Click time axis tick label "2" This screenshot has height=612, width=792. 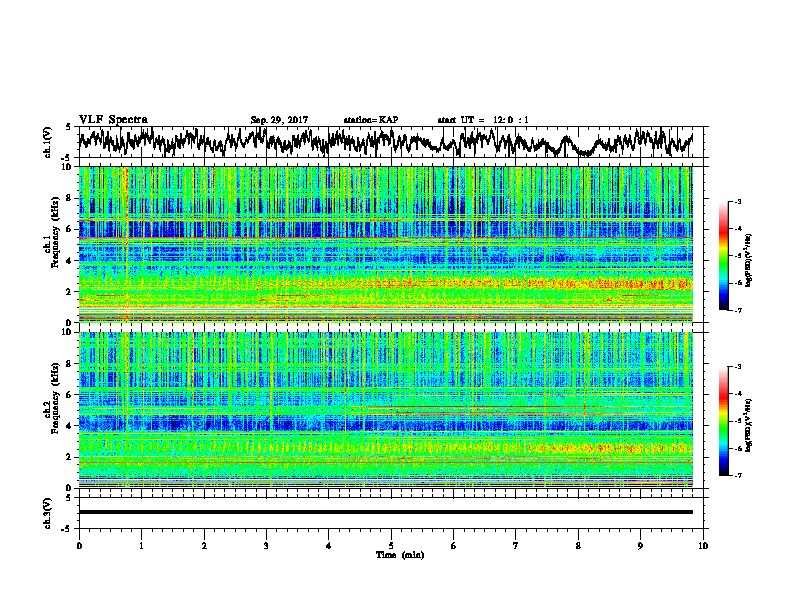click(204, 546)
